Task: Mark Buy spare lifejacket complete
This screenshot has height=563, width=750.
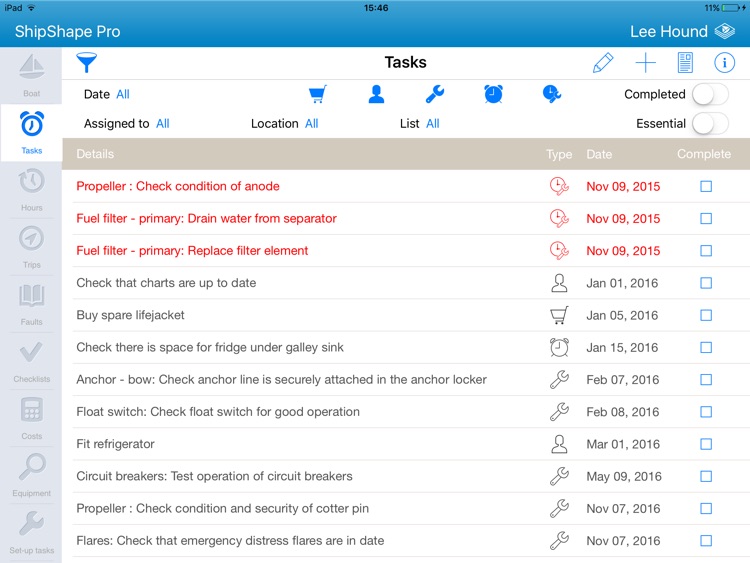Action: tap(706, 315)
